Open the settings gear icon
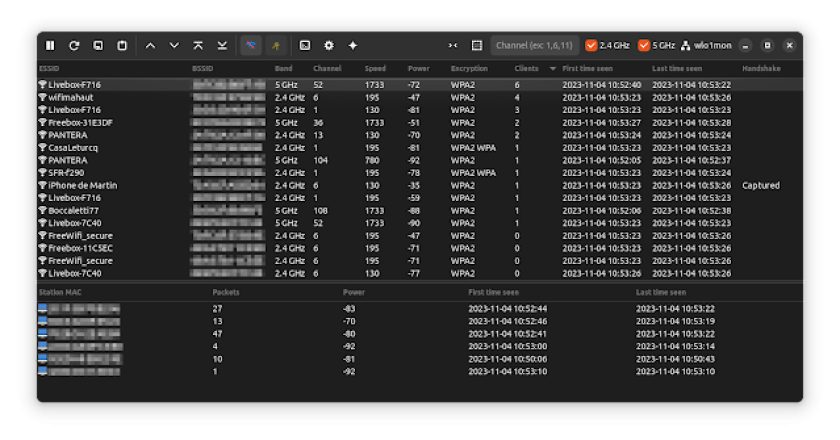 click(328, 46)
